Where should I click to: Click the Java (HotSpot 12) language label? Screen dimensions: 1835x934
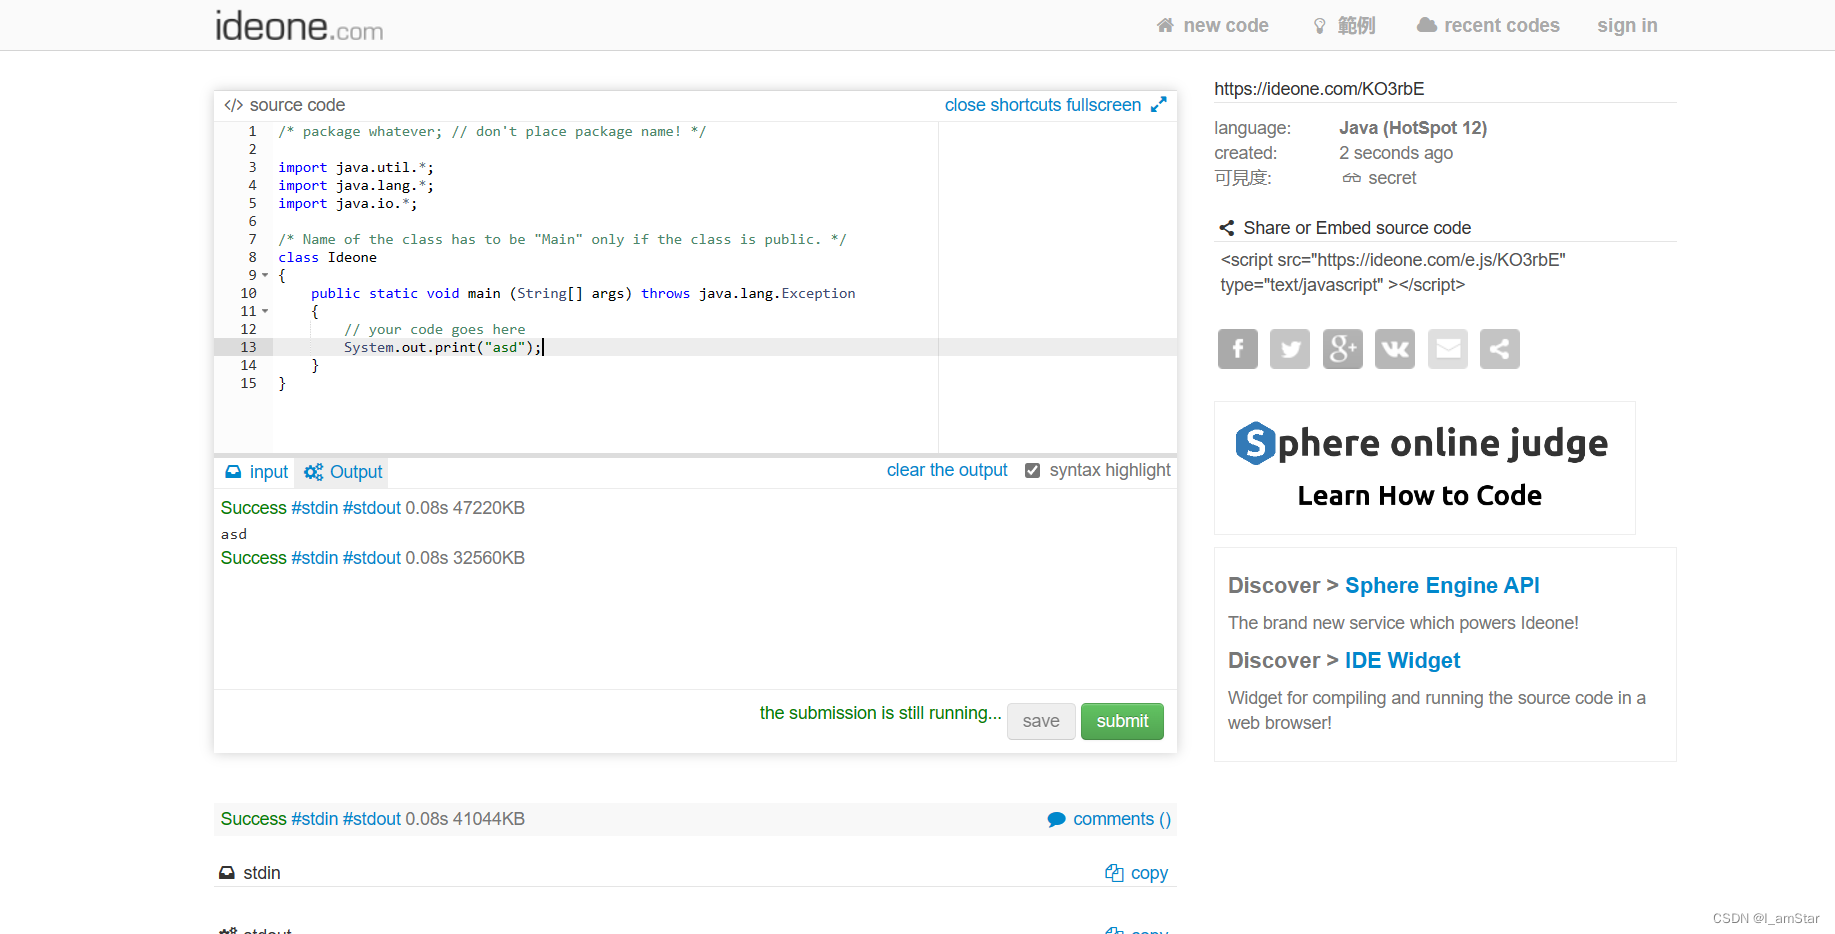click(x=1413, y=128)
